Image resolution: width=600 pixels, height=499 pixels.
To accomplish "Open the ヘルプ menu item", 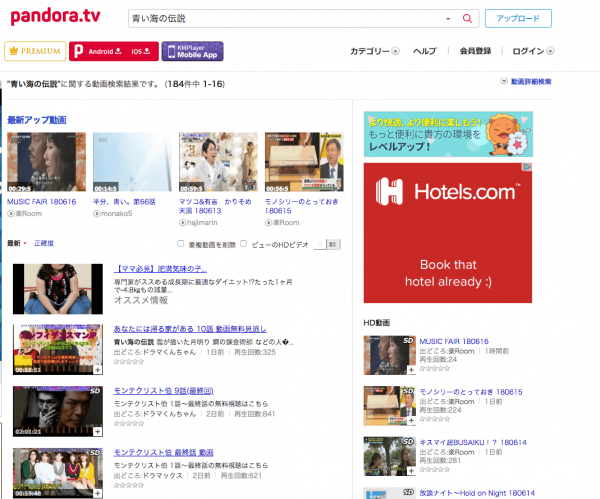I will 425,51.
